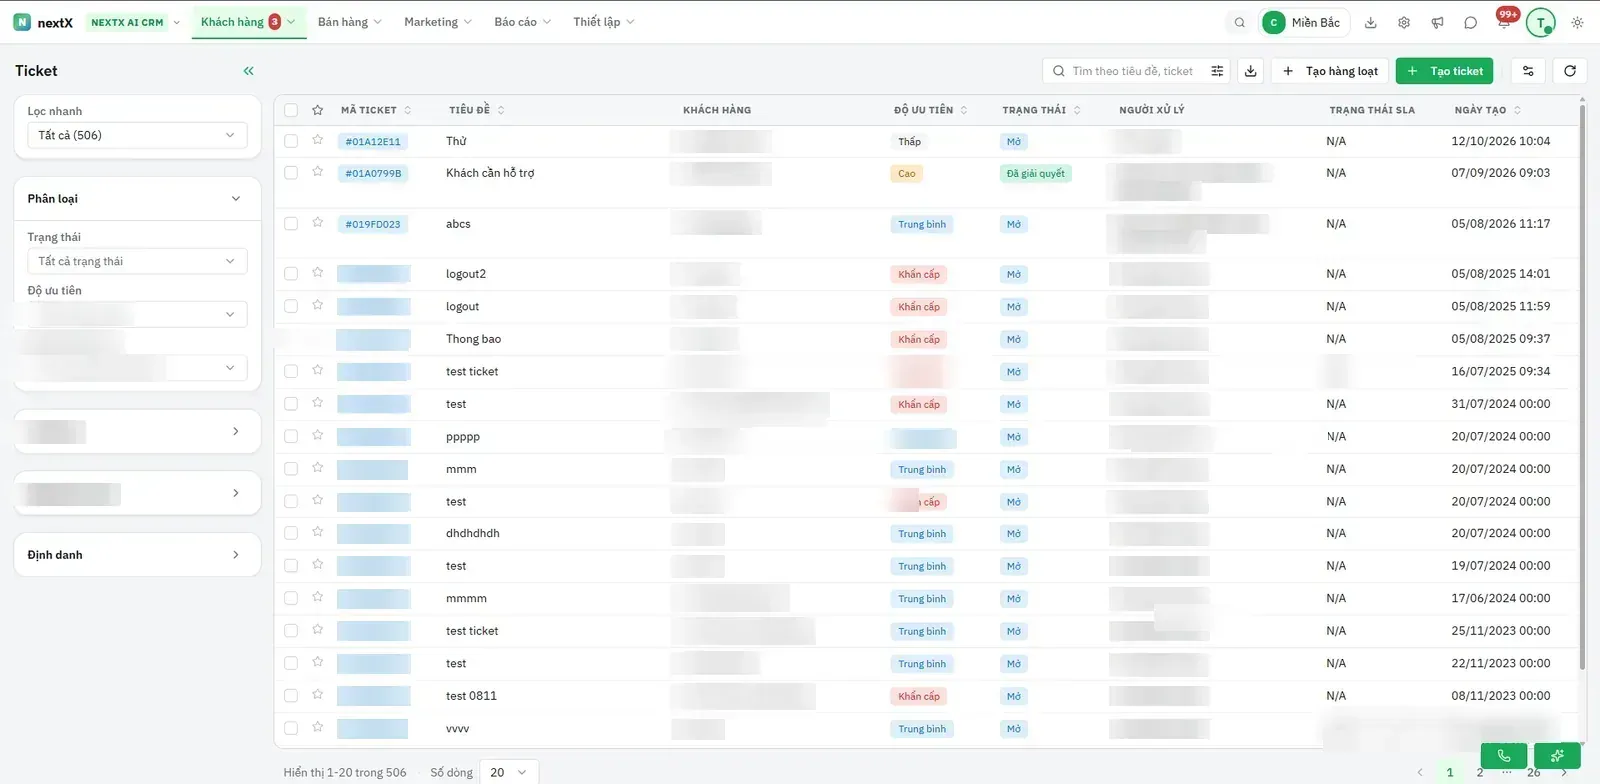Collapse the Phân loại section
Viewport: 1600px width, 784px height.
(x=236, y=199)
